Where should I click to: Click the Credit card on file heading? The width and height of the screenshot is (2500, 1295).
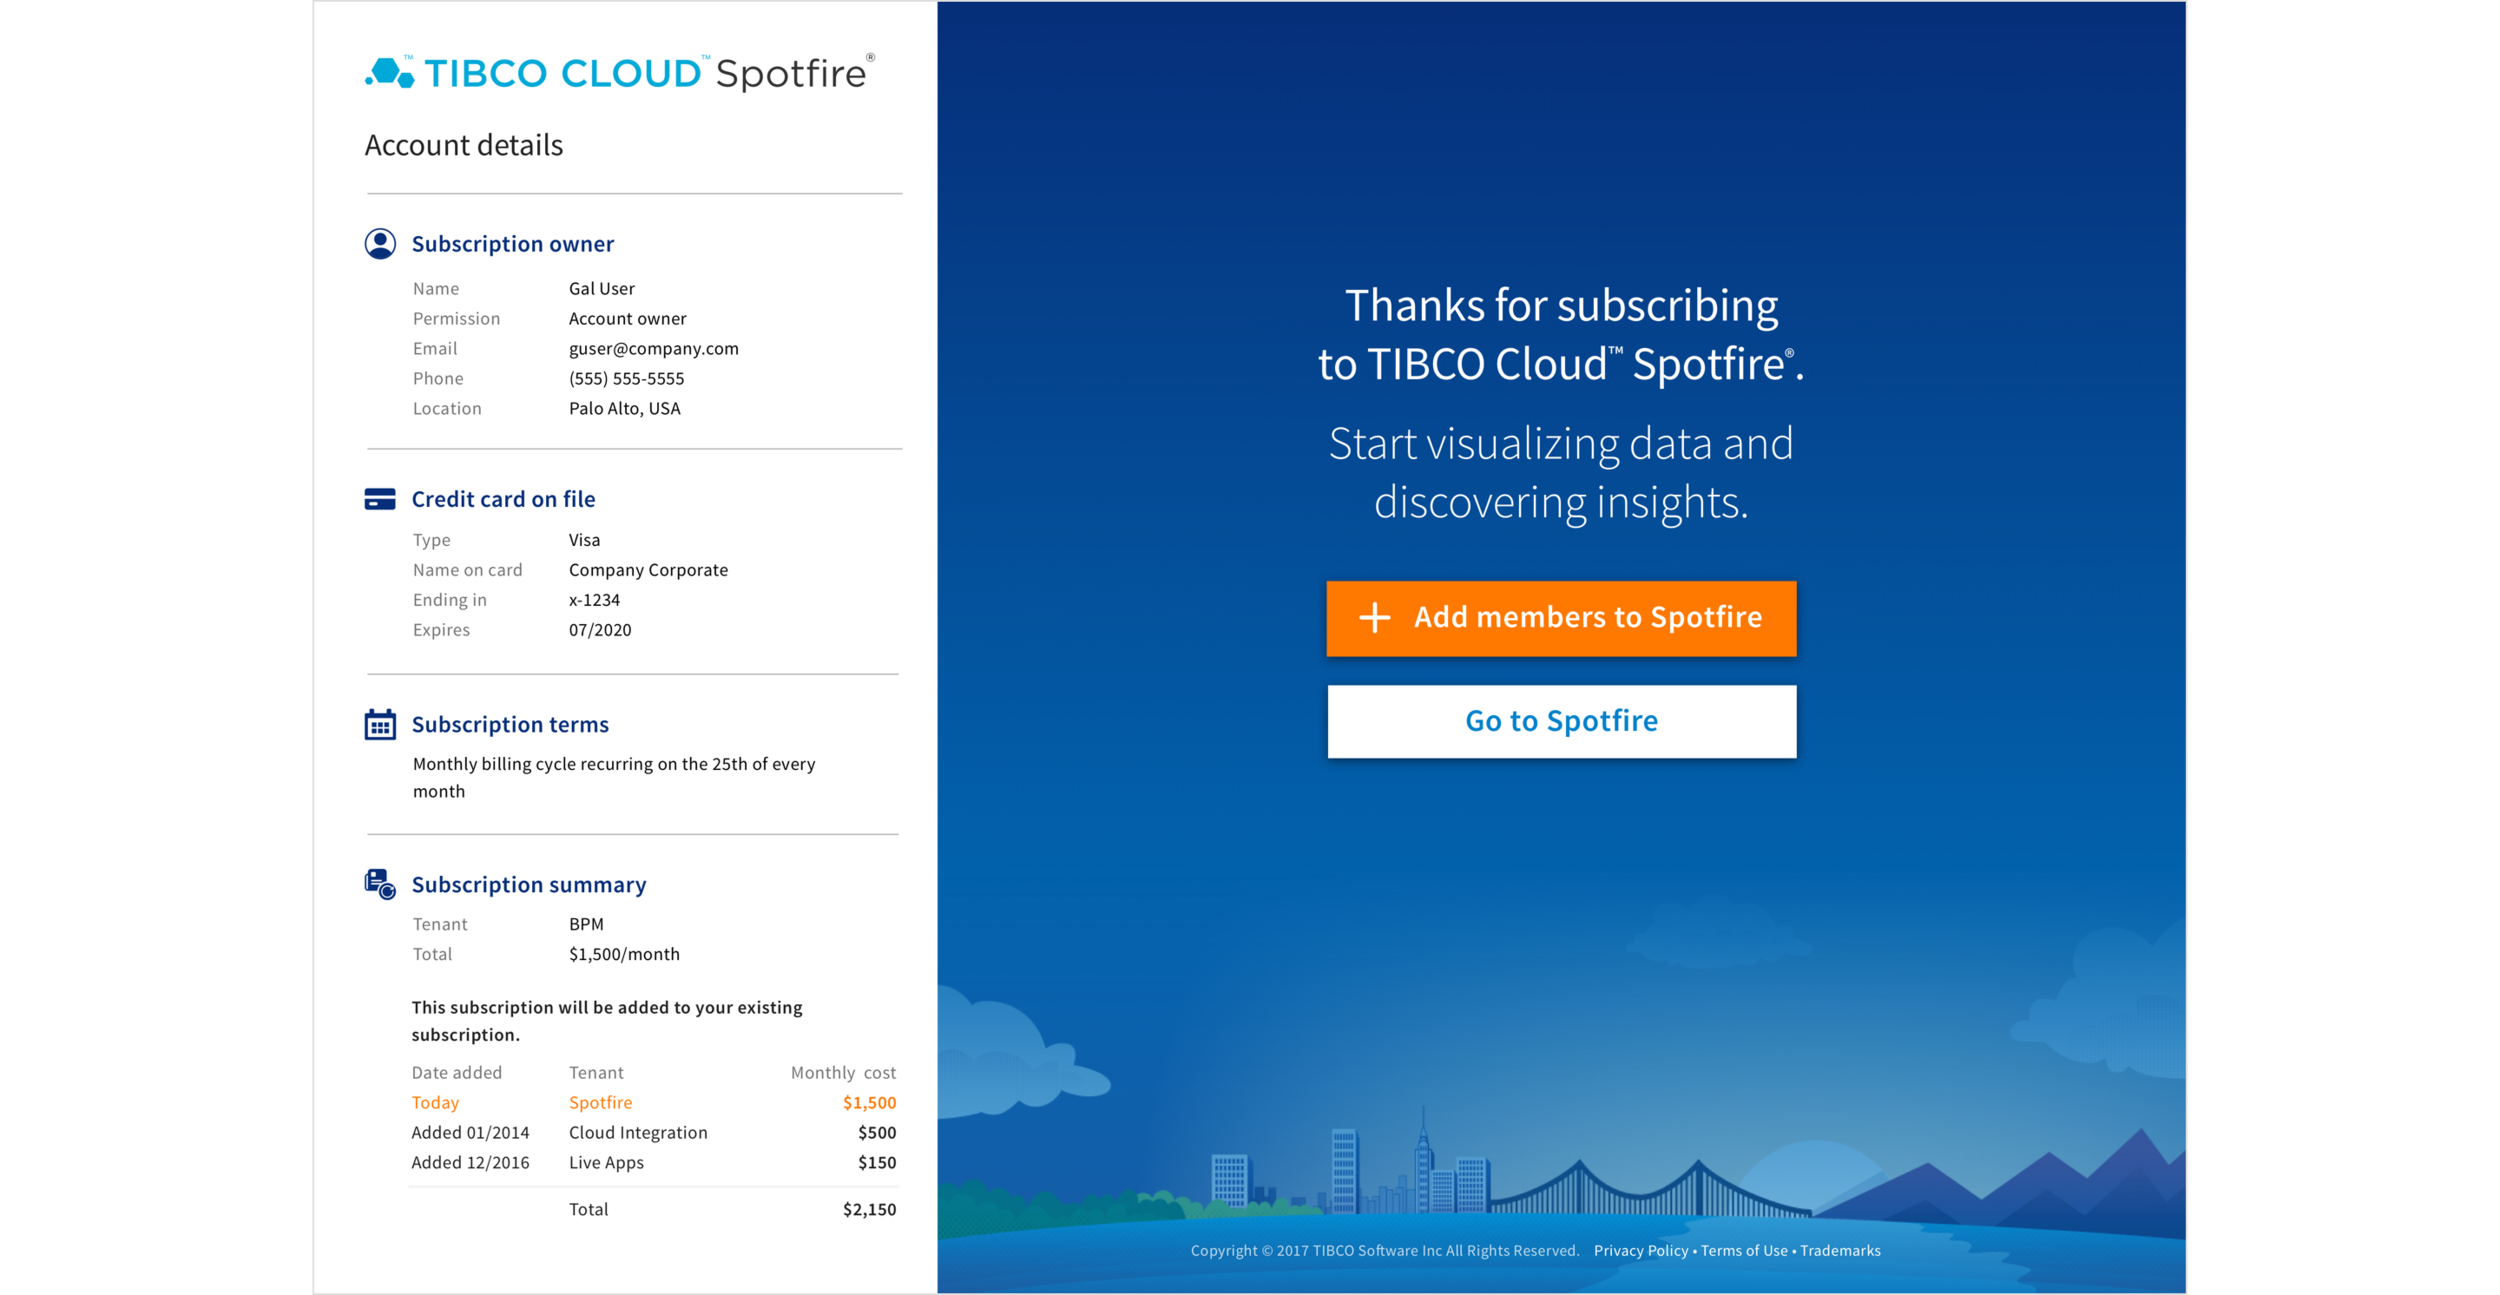(x=503, y=499)
